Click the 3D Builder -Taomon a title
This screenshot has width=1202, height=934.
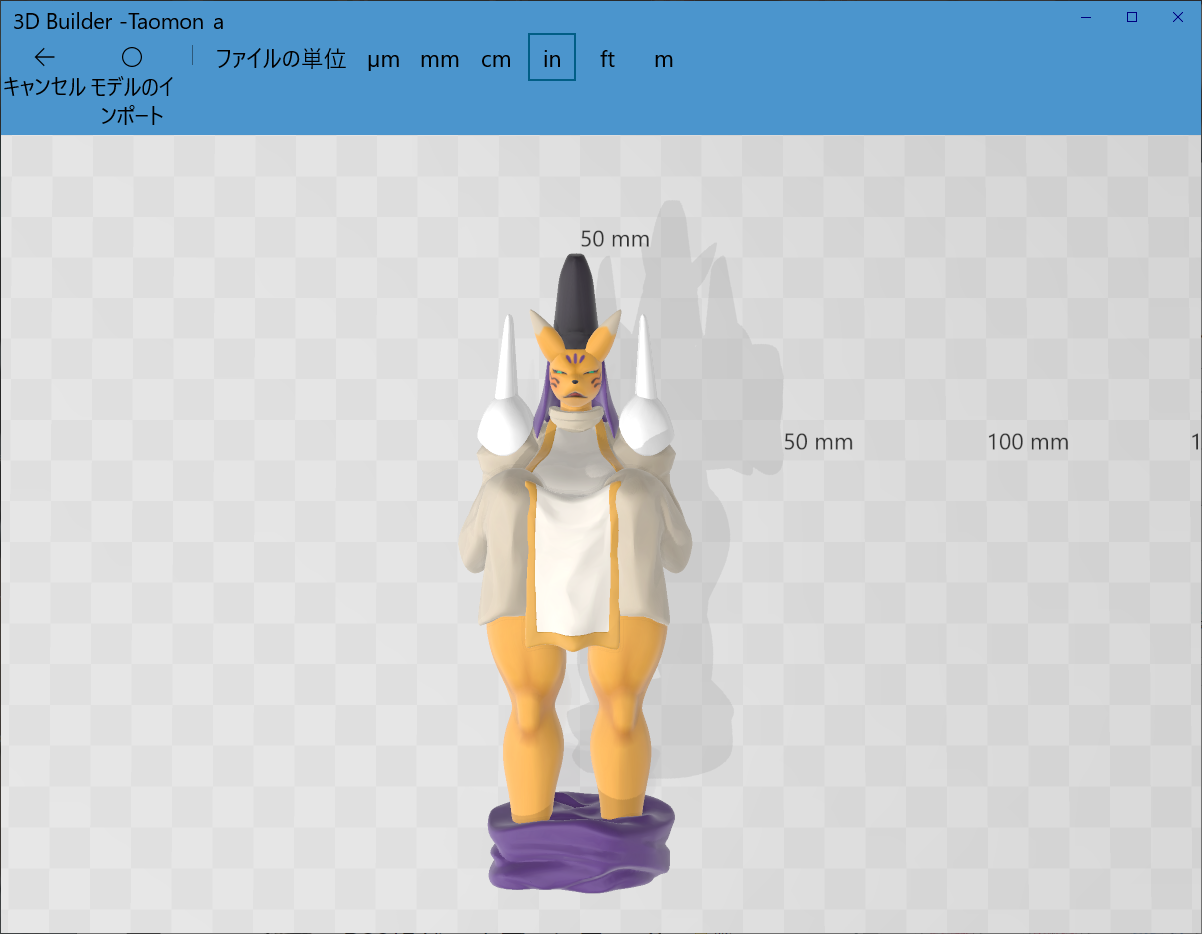[x=118, y=22]
